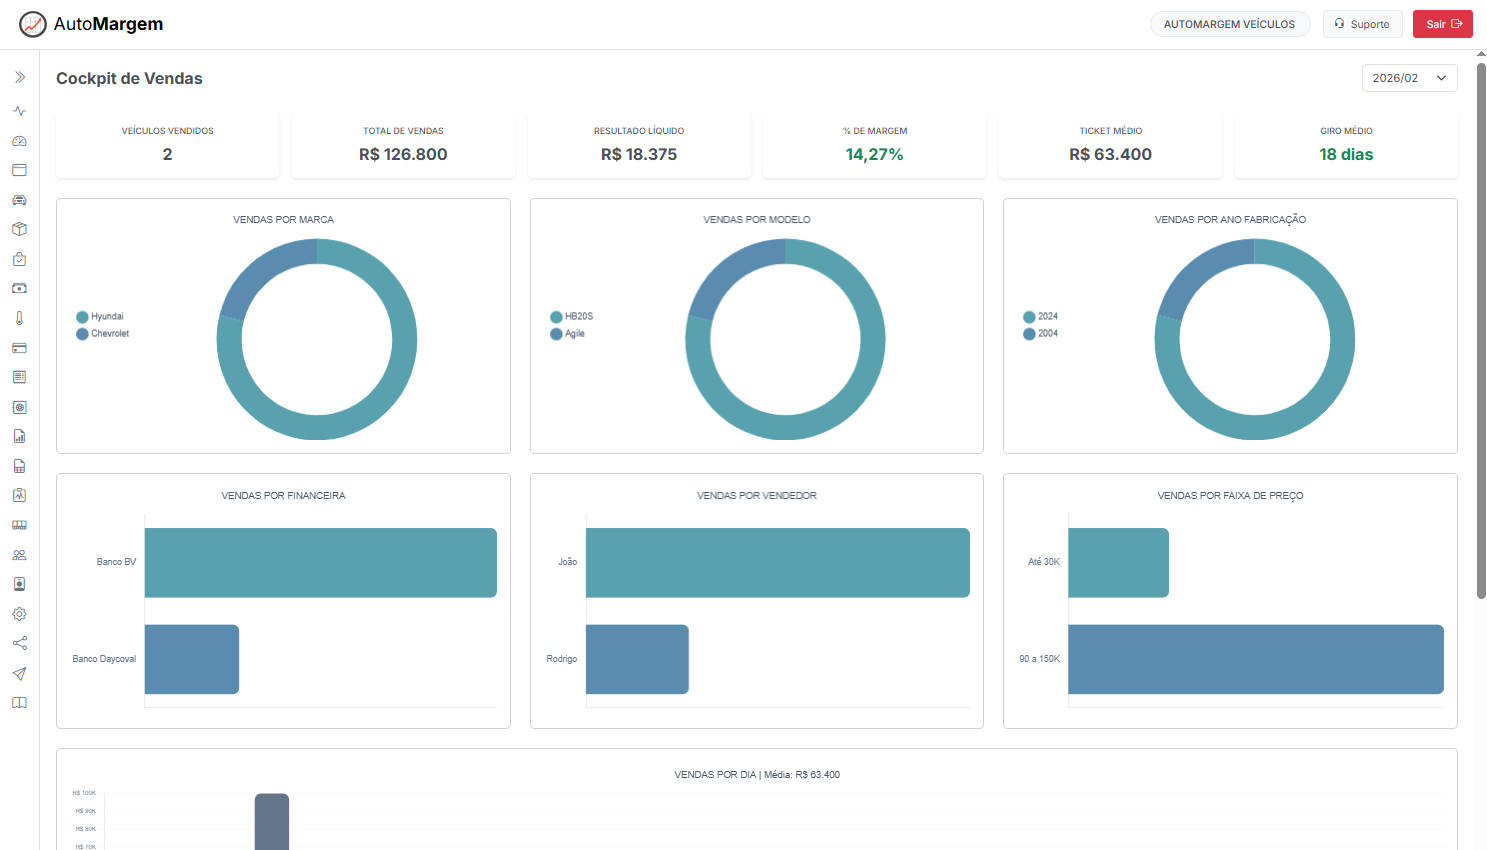Click the activity pulse icon in sidebar

[x=19, y=111]
